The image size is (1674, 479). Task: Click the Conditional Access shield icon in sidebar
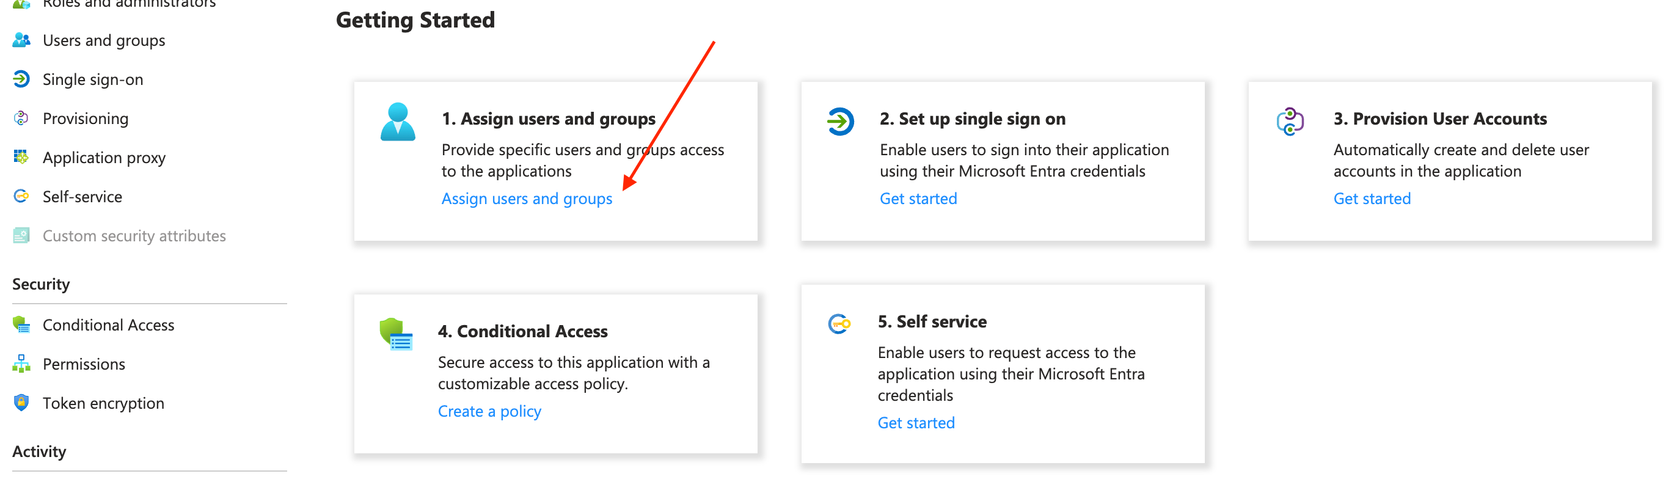coord(21,325)
